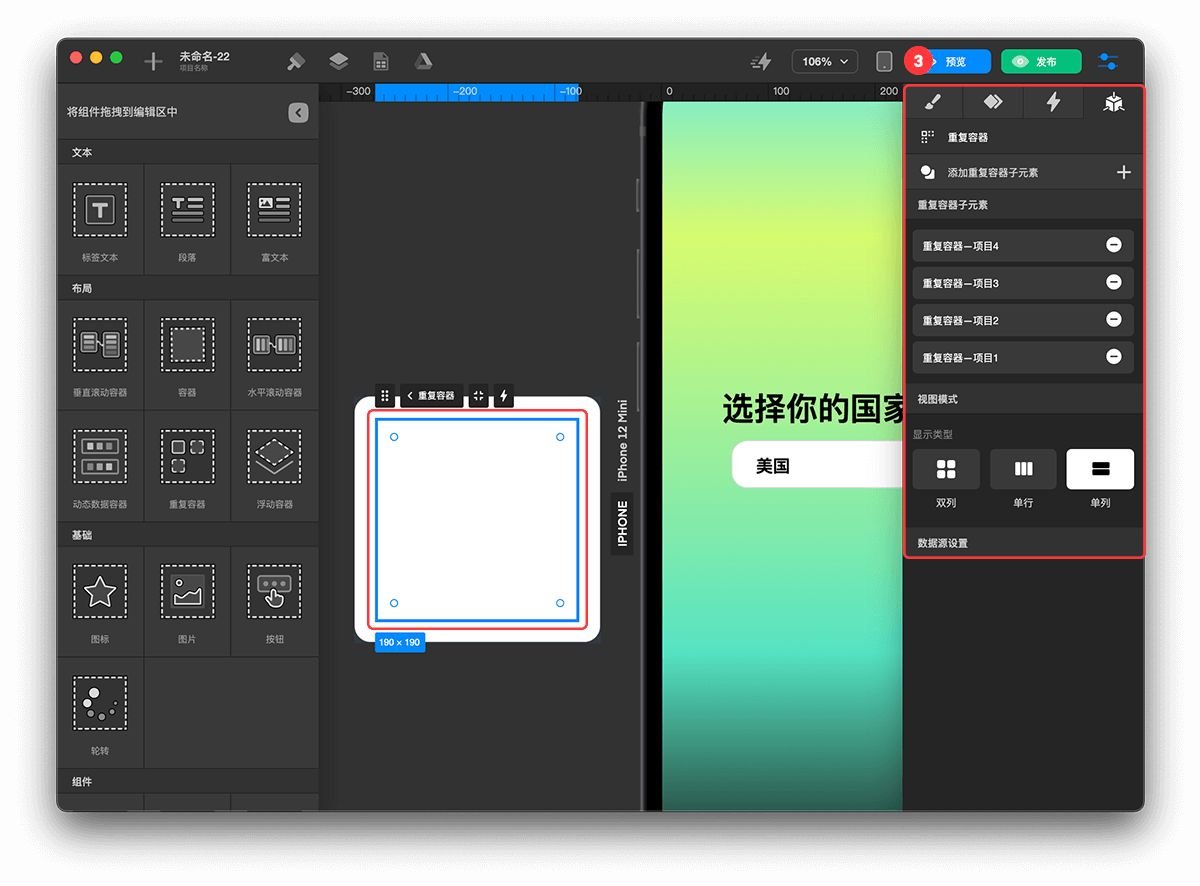Click the 未命名-22 project title
The height and width of the screenshot is (886, 1200).
click(205, 57)
